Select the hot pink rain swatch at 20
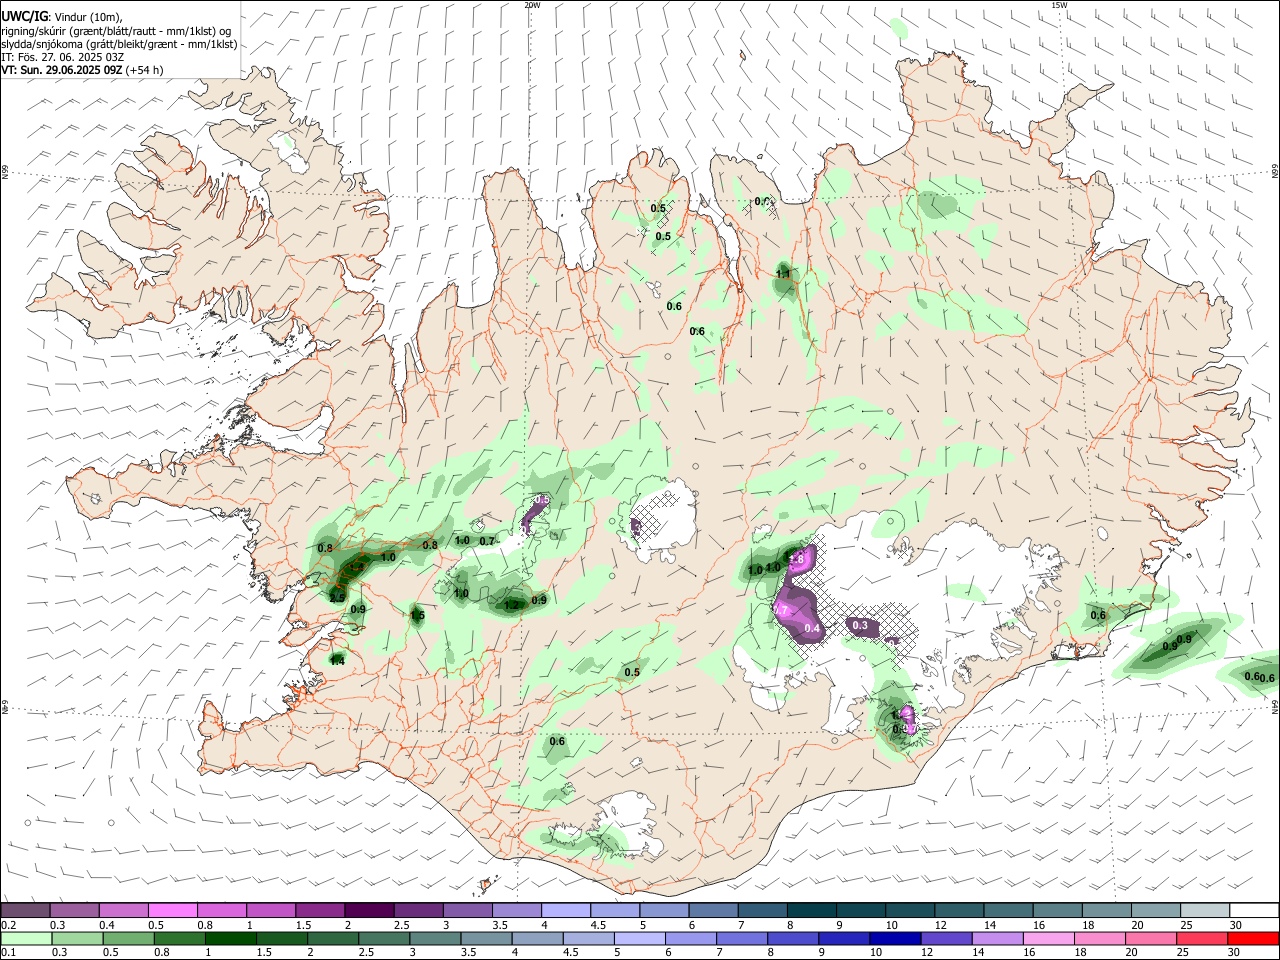The width and height of the screenshot is (1280, 960). click(1150, 938)
